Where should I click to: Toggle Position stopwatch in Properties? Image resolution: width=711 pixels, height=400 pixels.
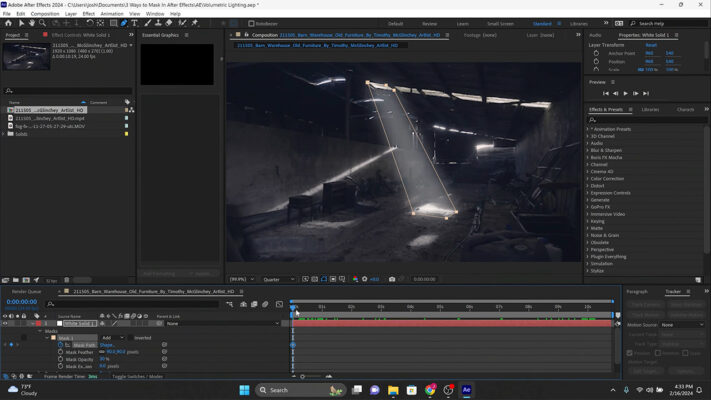click(x=596, y=61)
